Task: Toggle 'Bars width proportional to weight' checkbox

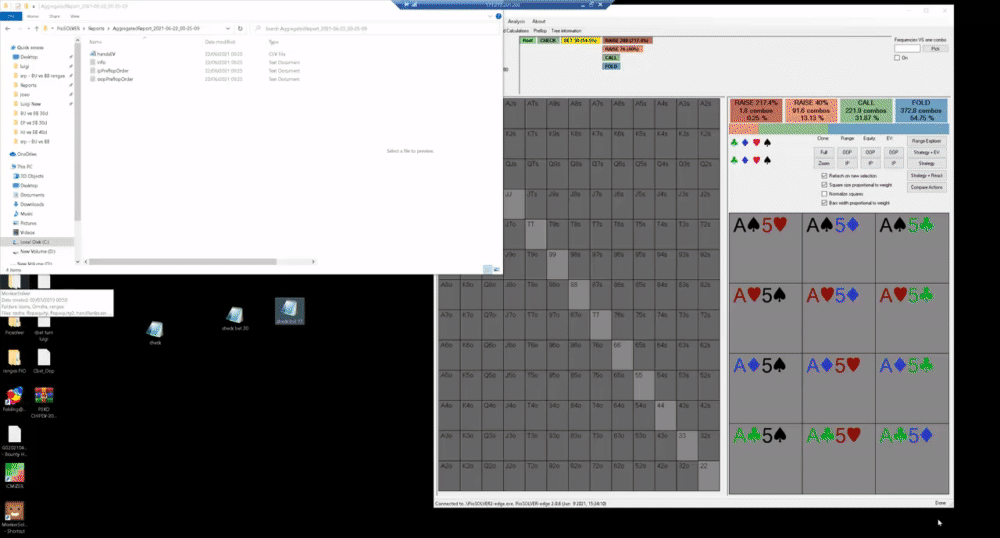Action: [824, 203]
